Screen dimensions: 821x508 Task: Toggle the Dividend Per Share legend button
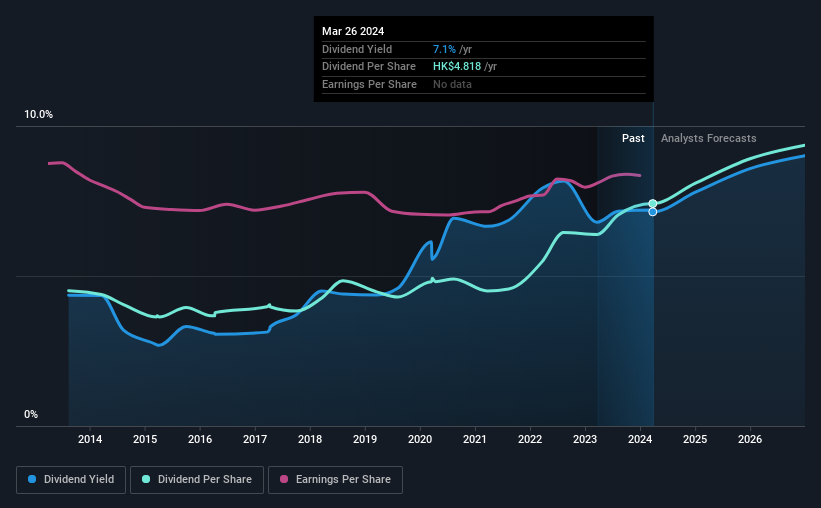(x=197, y=480)
